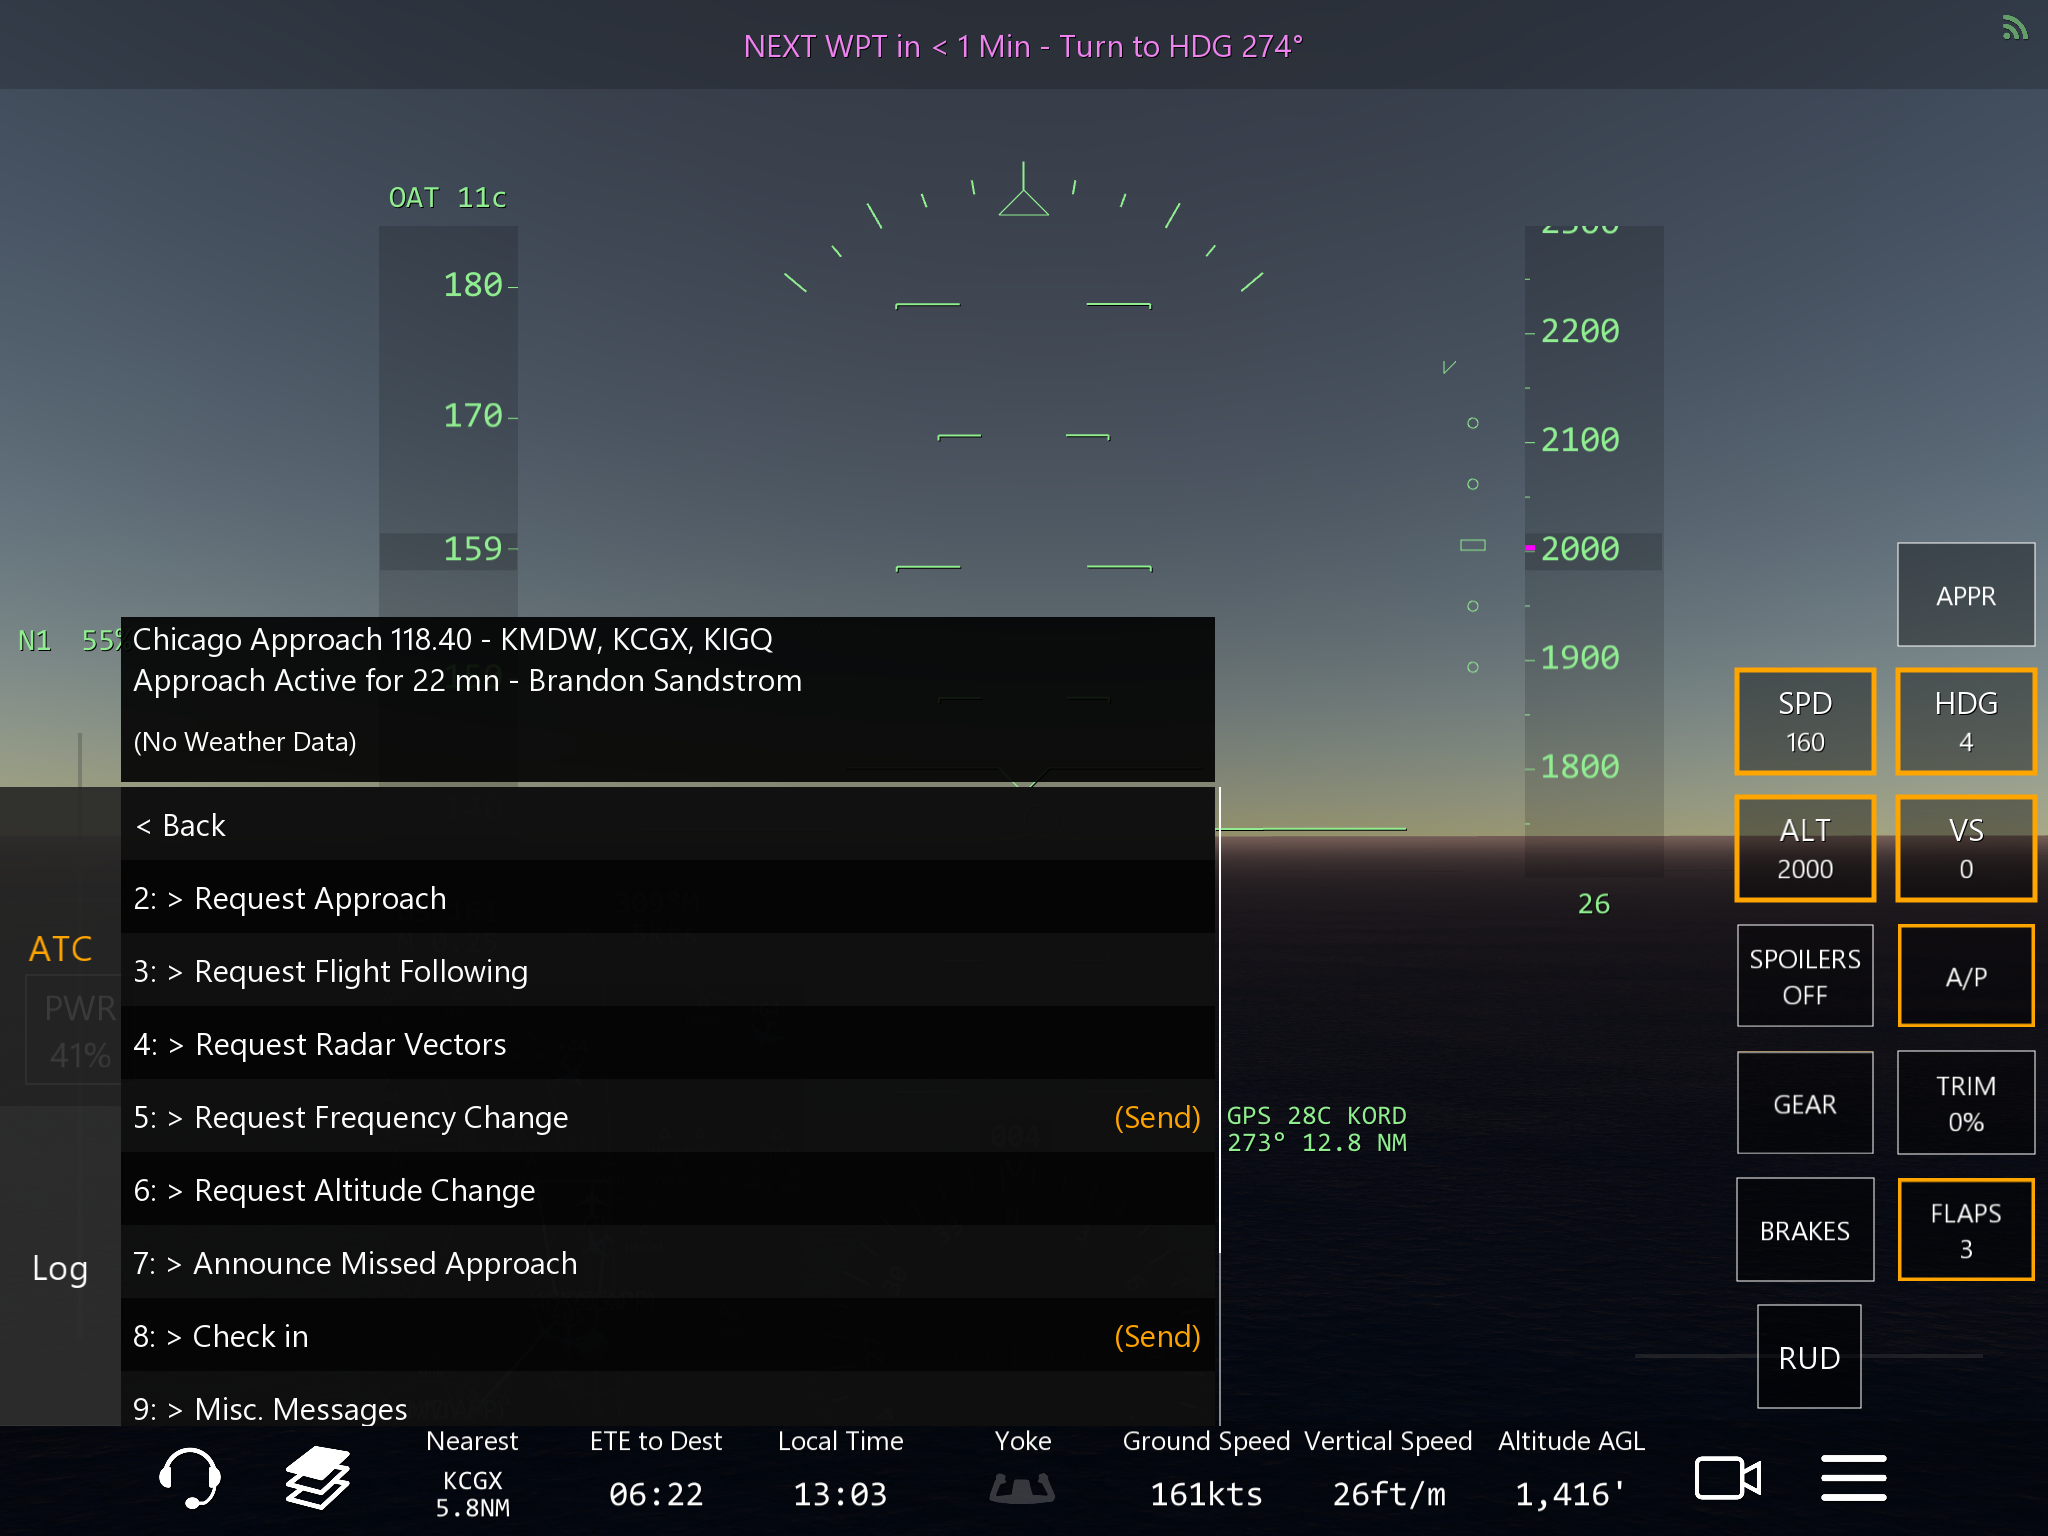Expand Request Approach submenu
The width and height of the screenshot is (2048, 1536).
(320, 898)
